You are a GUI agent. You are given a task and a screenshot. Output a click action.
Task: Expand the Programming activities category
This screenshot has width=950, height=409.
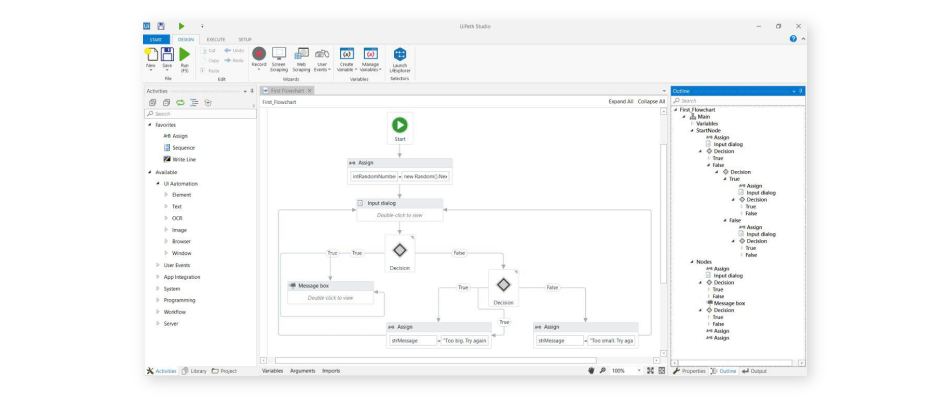[158, 300]
